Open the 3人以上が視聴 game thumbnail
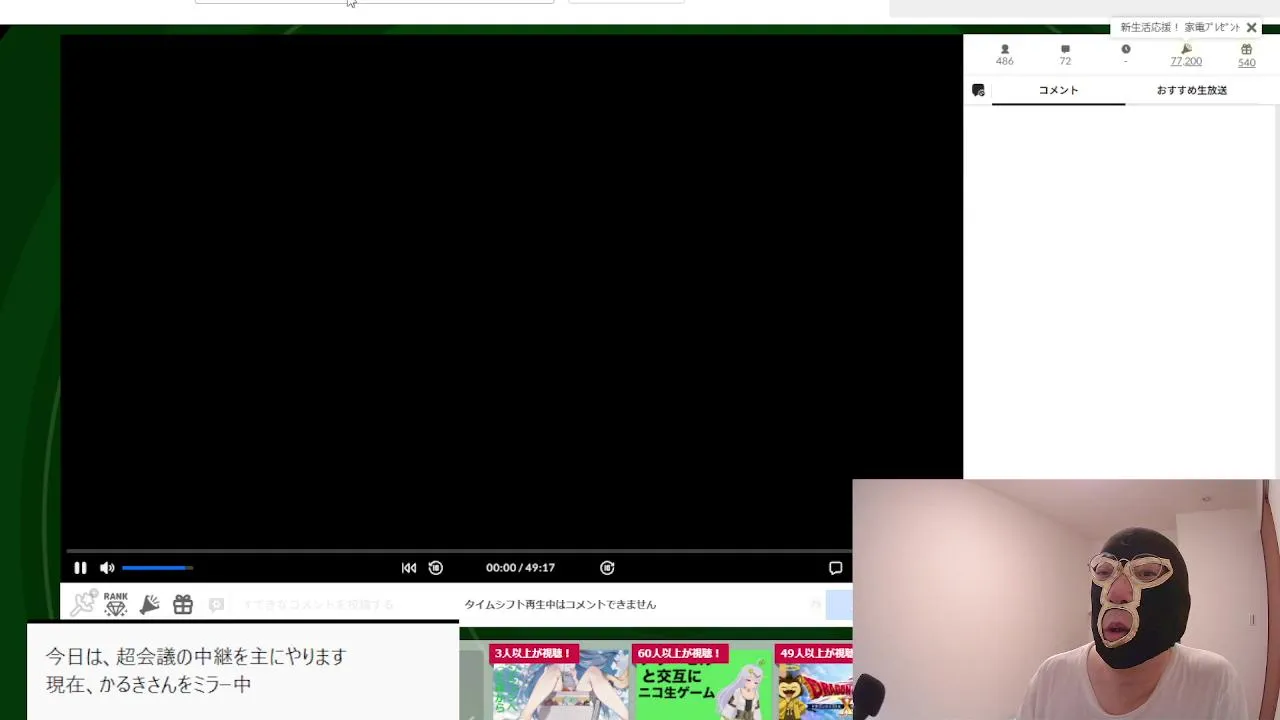 (560, 682)
